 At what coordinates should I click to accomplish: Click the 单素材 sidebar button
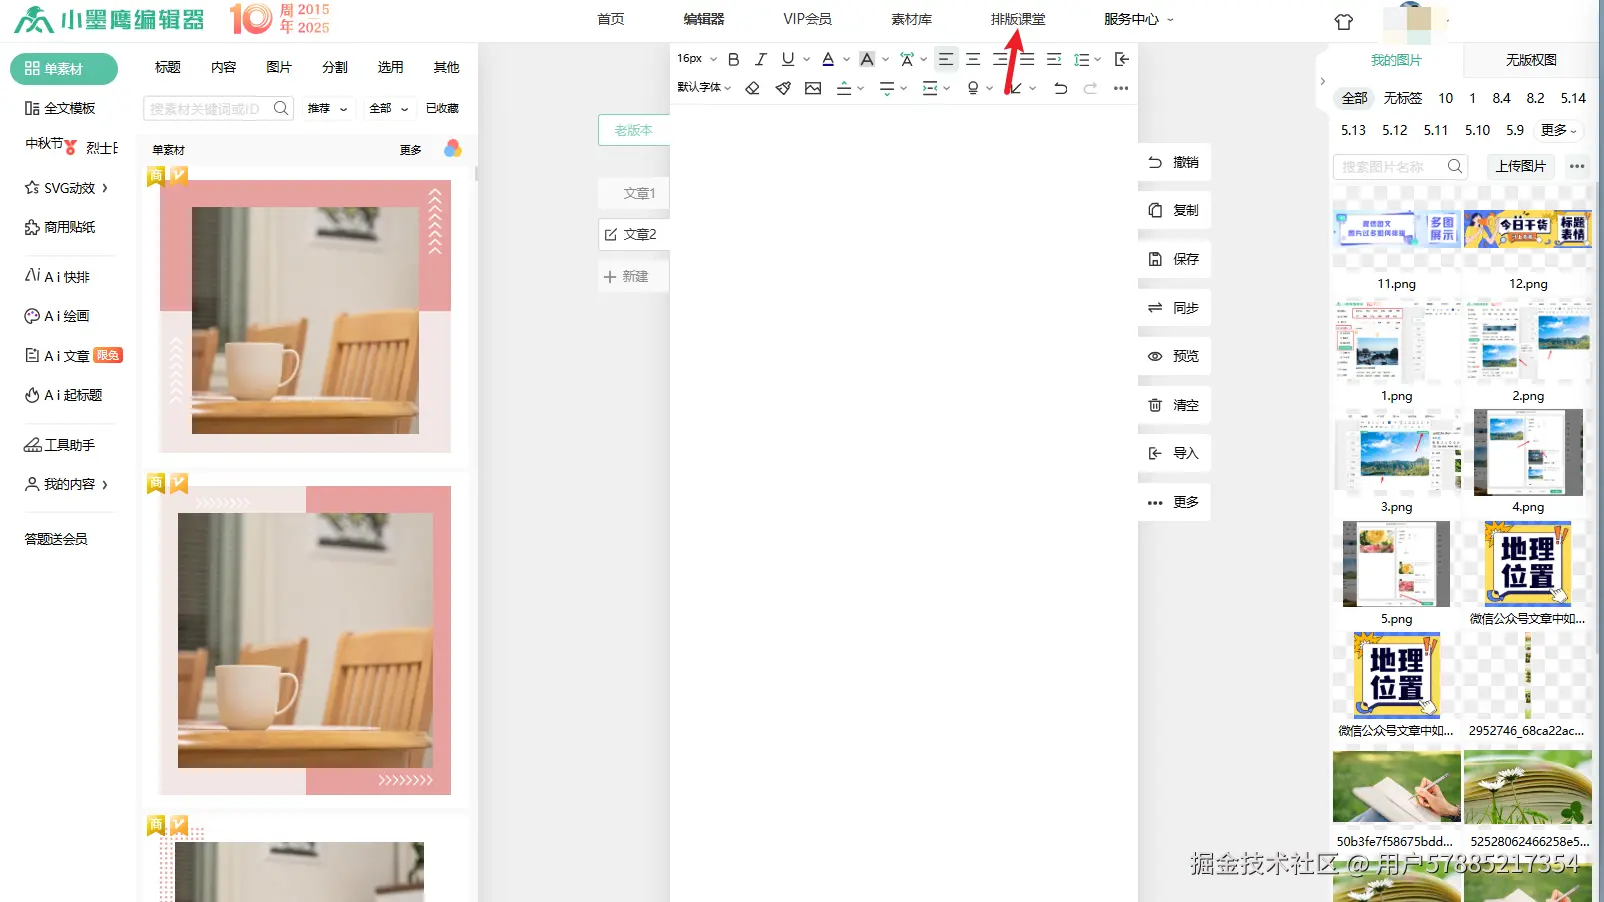pyautogui.click(x=64, y=69)
